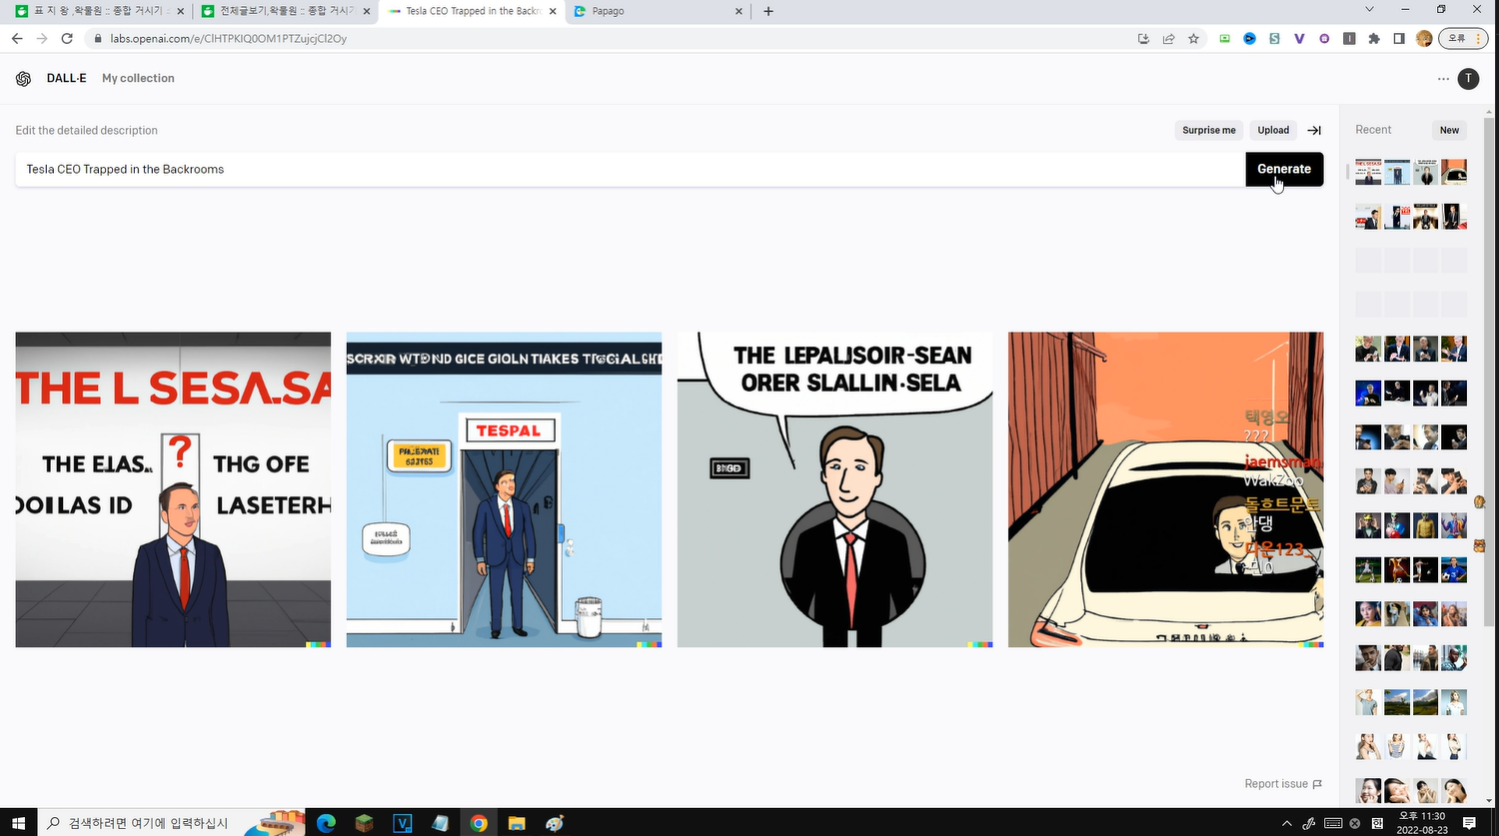Click the Upload button
The height and width of the screenshot is (836, 1499).
click(x=1273, y=130)
